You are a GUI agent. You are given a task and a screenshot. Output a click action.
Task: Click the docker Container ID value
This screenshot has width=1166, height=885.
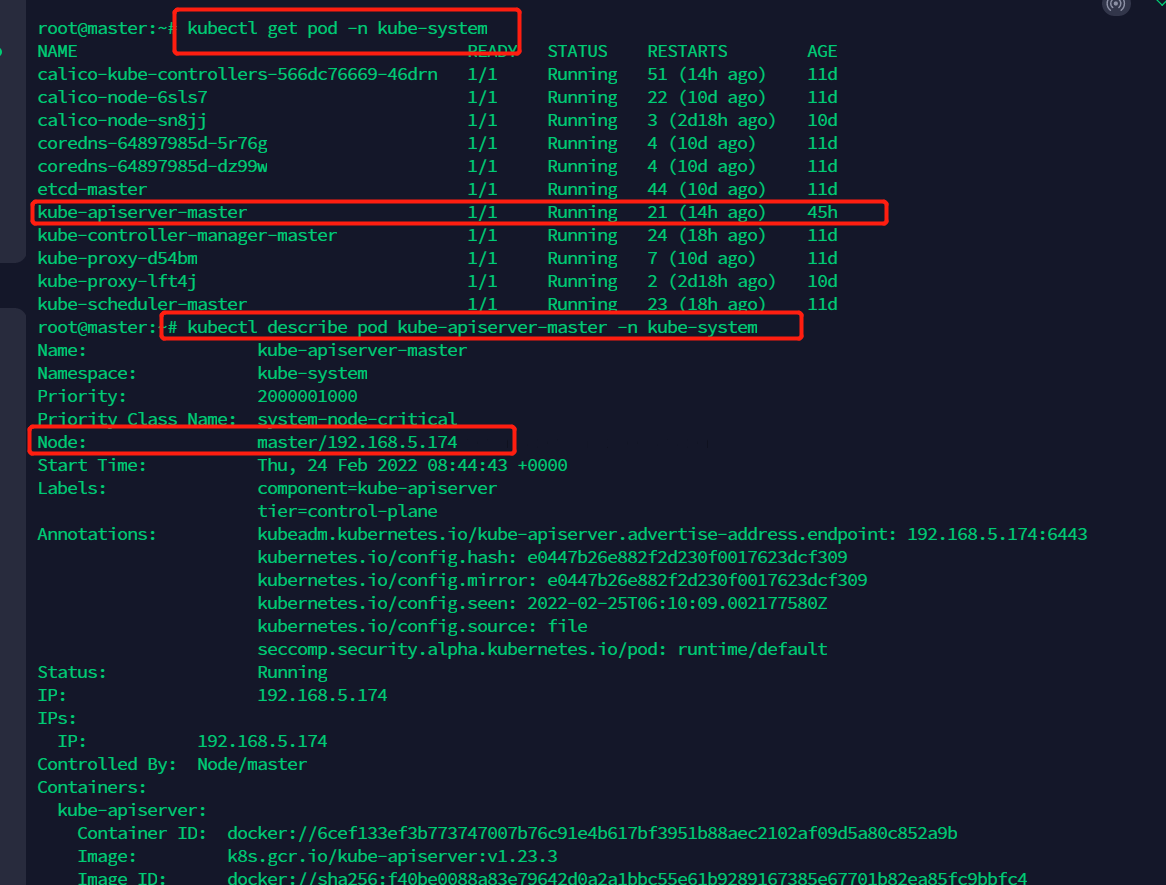coord(592,833)
